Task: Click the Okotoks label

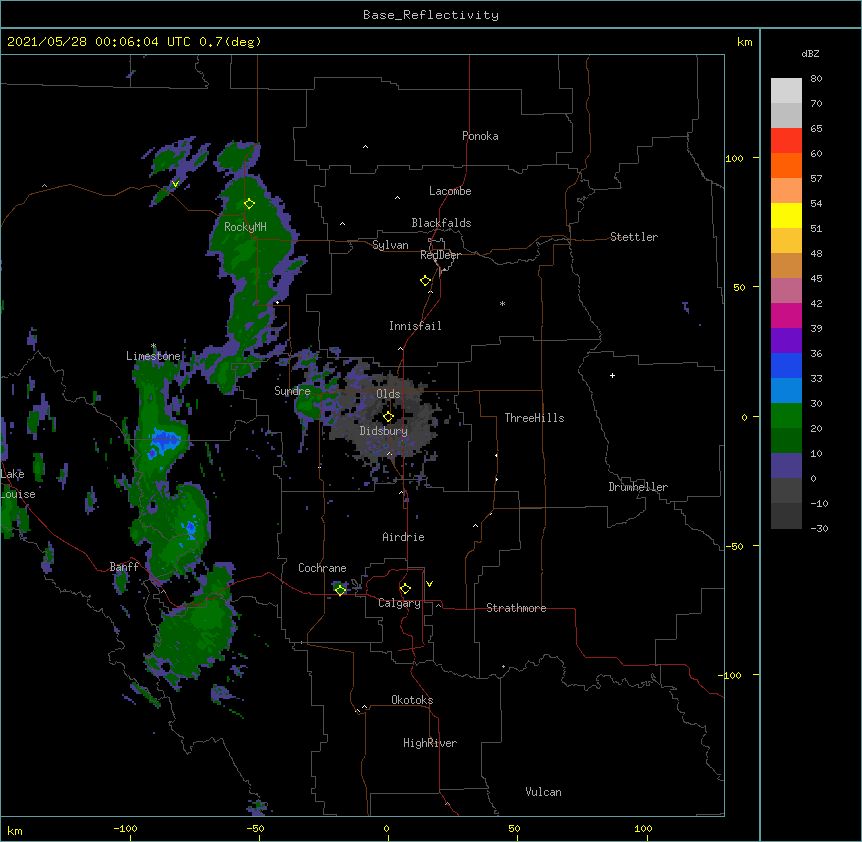Action: pyautogui.click(x=412, y=700)
